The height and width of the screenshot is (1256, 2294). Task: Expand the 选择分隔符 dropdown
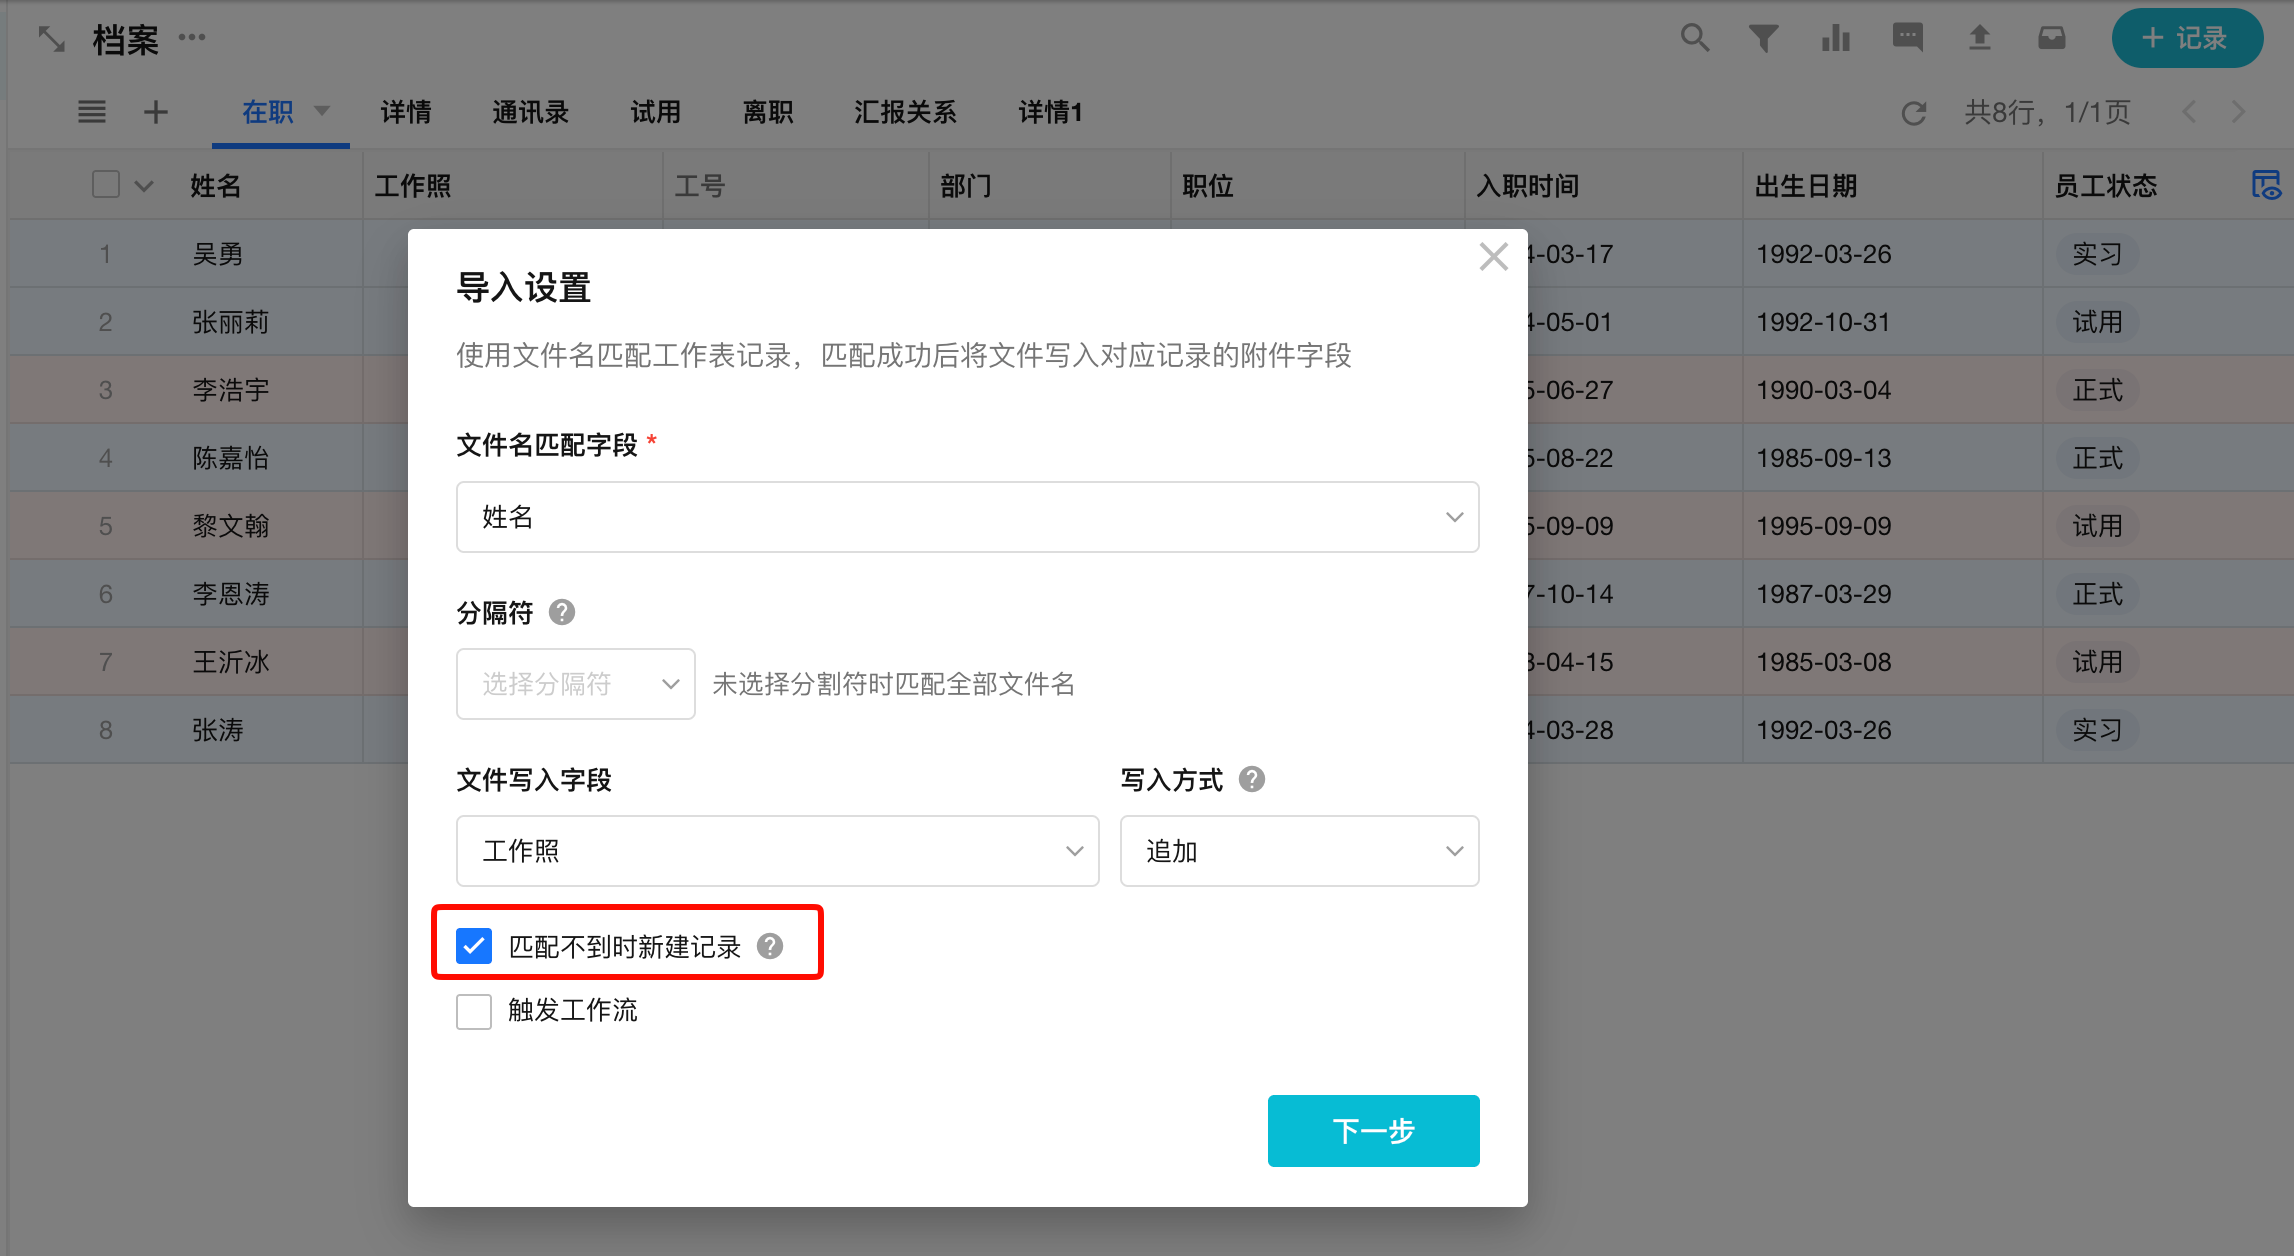point(575,684)
